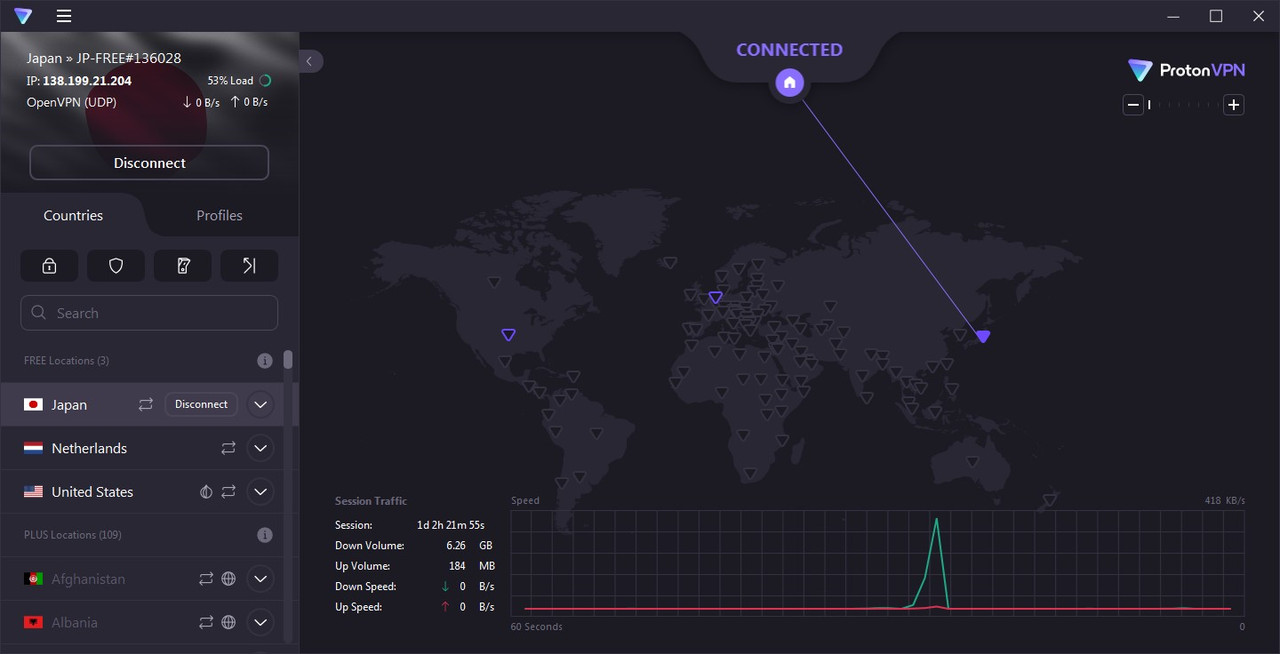Toggle Kill Switch icon
1280x654 pixels.
pyautogui.click(x=183, y=265)
